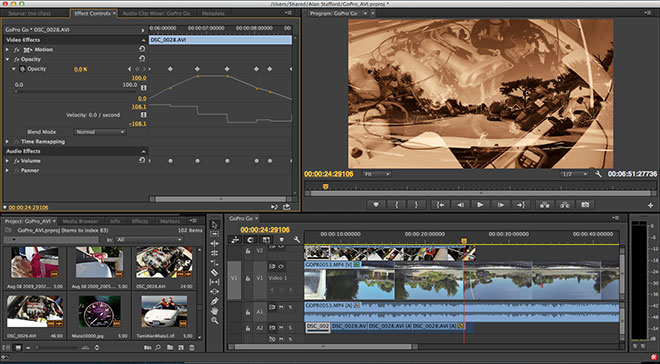Click Play button in Program monitor

click(480, 205)
